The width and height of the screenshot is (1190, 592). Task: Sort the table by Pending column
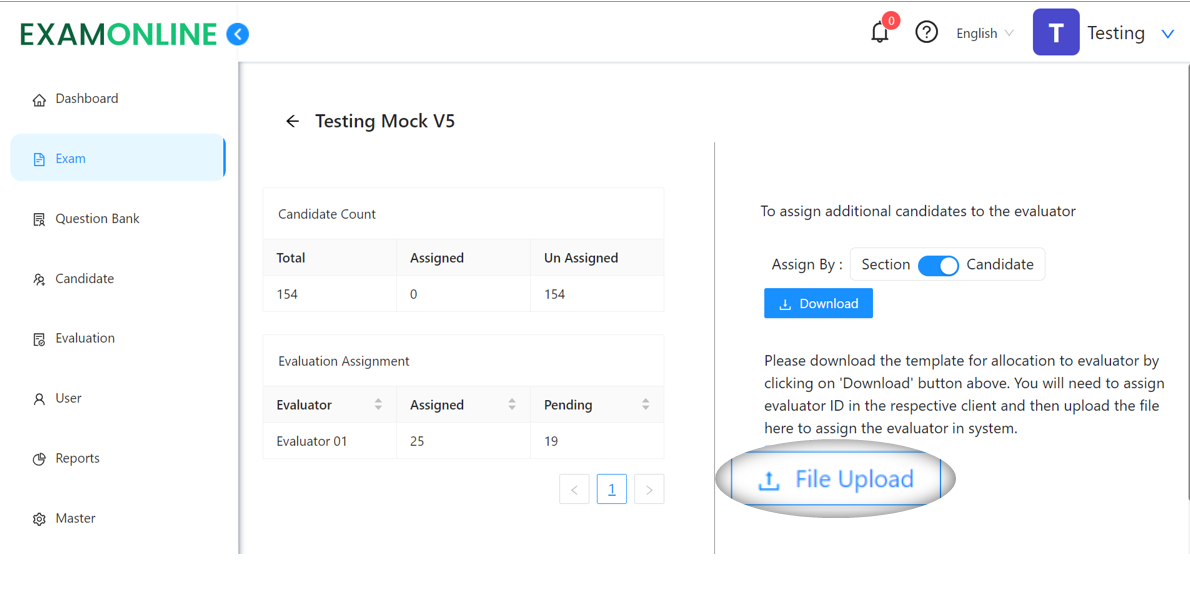pos(645,405)
